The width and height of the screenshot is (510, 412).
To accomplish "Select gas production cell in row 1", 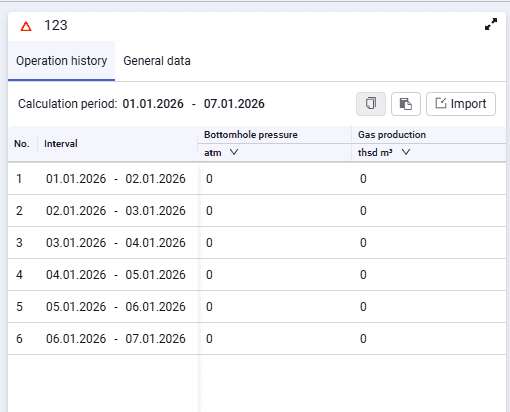I will click(x=429, y=179).
